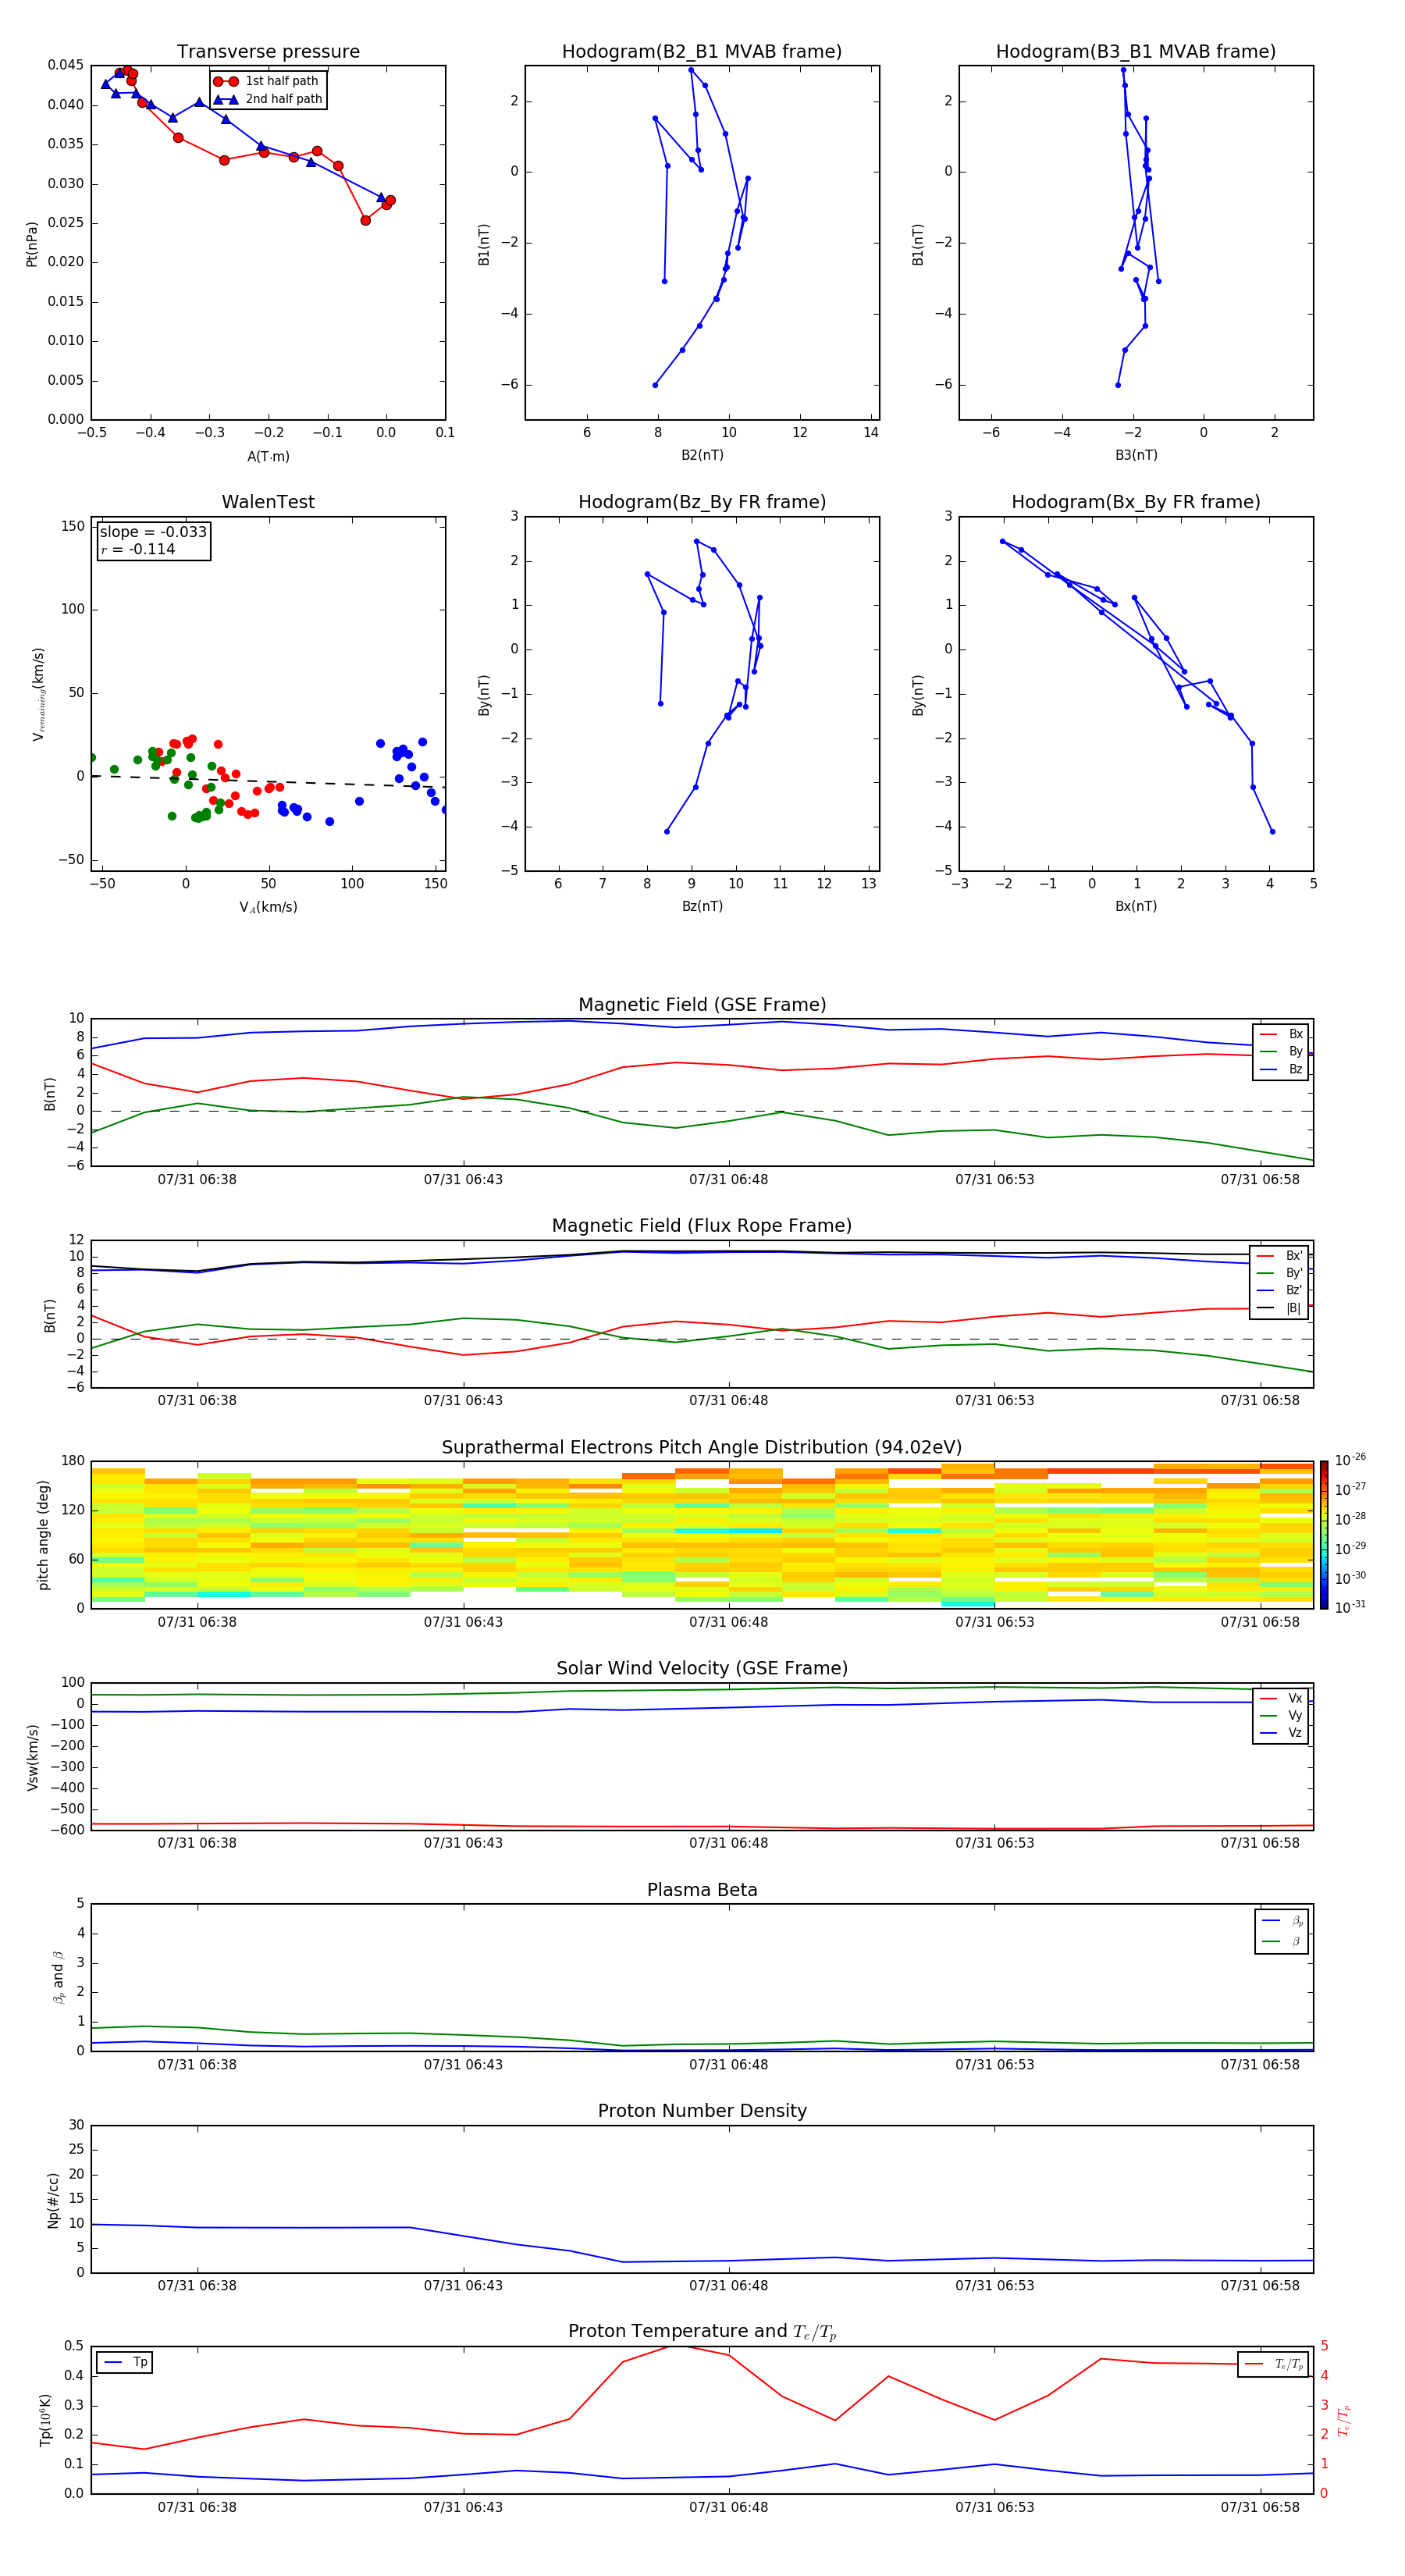Select the Vx entry in velocity legend

pos(1281,1699)
